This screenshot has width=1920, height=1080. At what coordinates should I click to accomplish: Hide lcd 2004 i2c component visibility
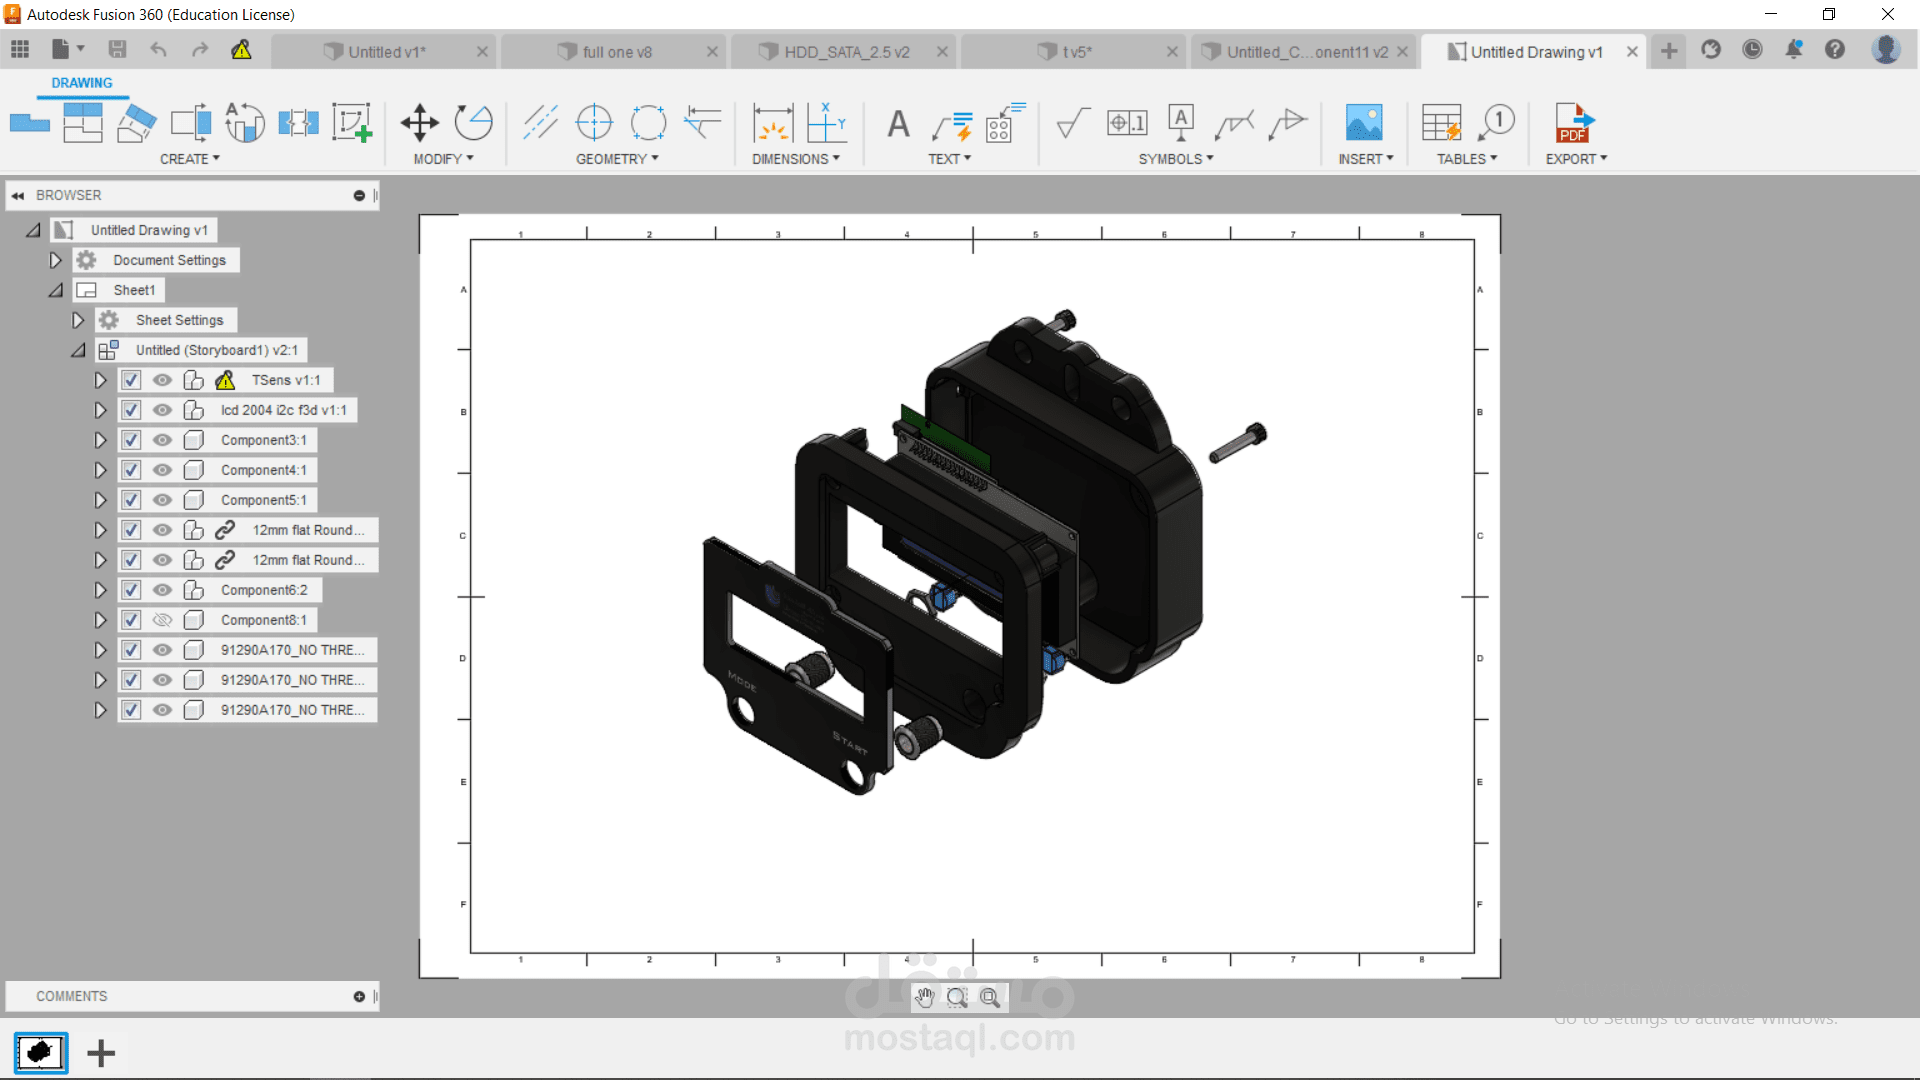click(x=162, y=410)
